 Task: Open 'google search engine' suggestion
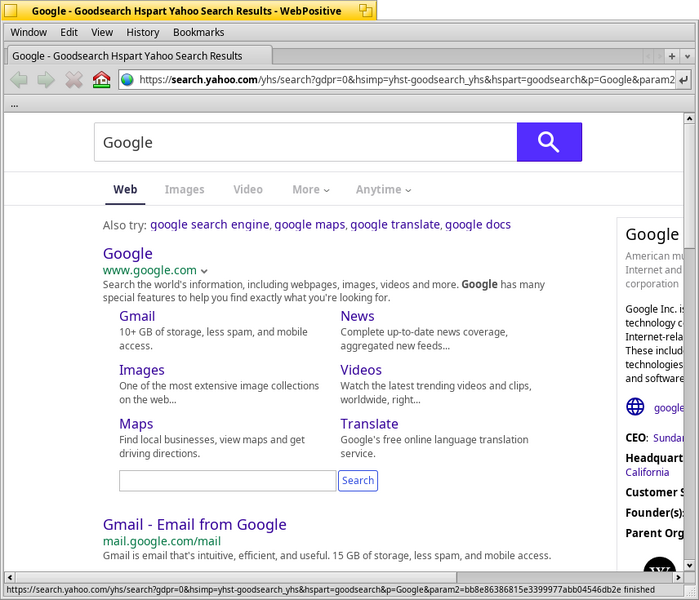210,225
